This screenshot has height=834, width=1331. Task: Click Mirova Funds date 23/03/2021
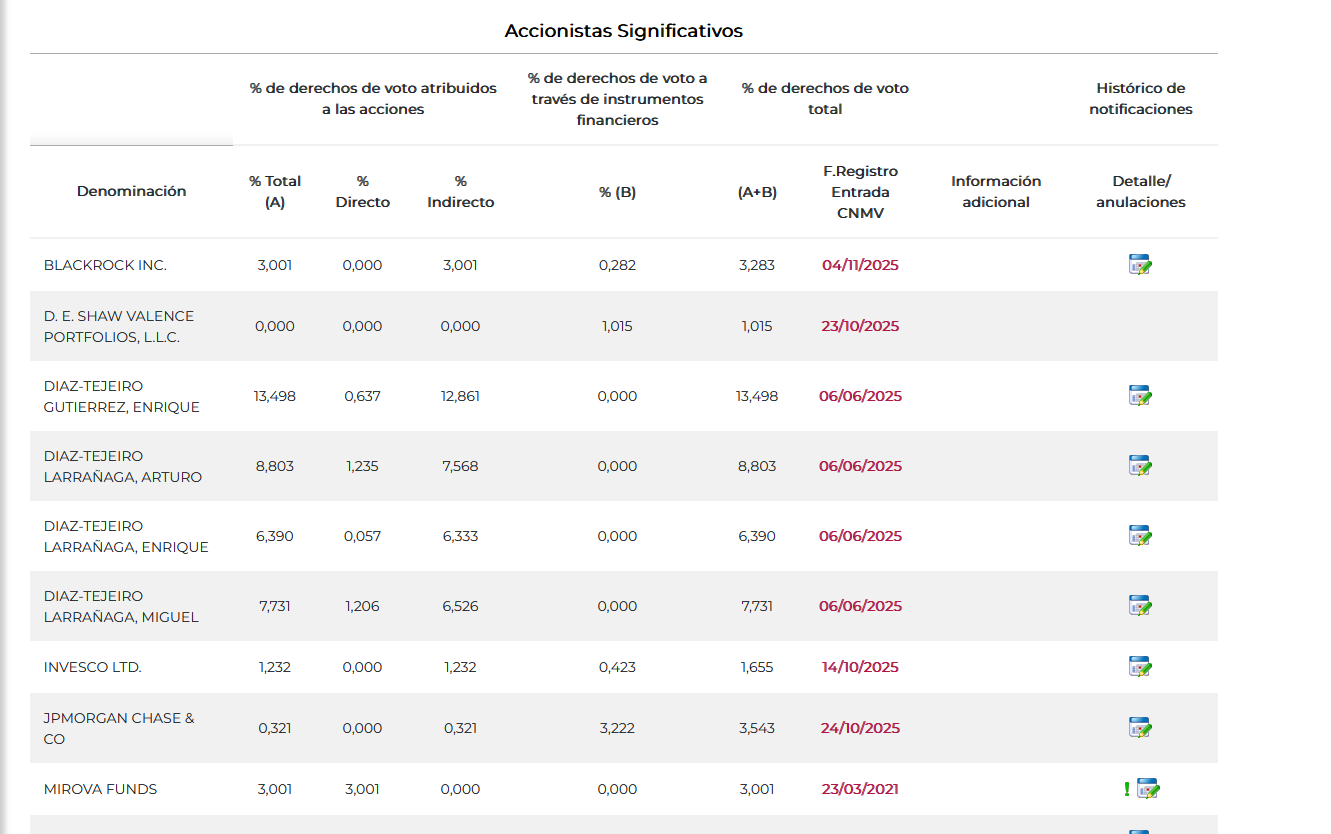[x=860, y=789]
